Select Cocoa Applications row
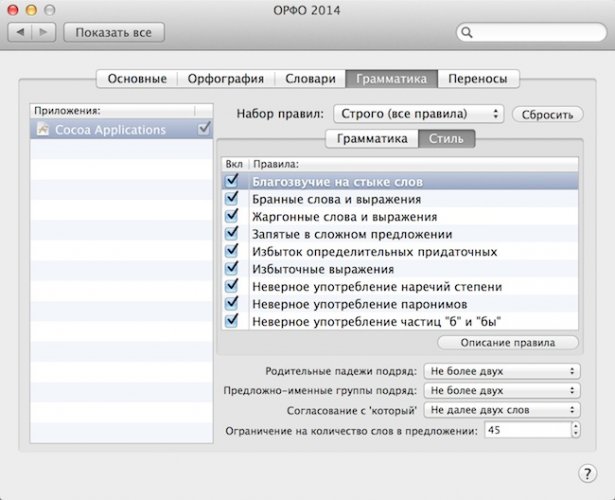The width and height of the screenshot is (615, 500). pos(122,129)
